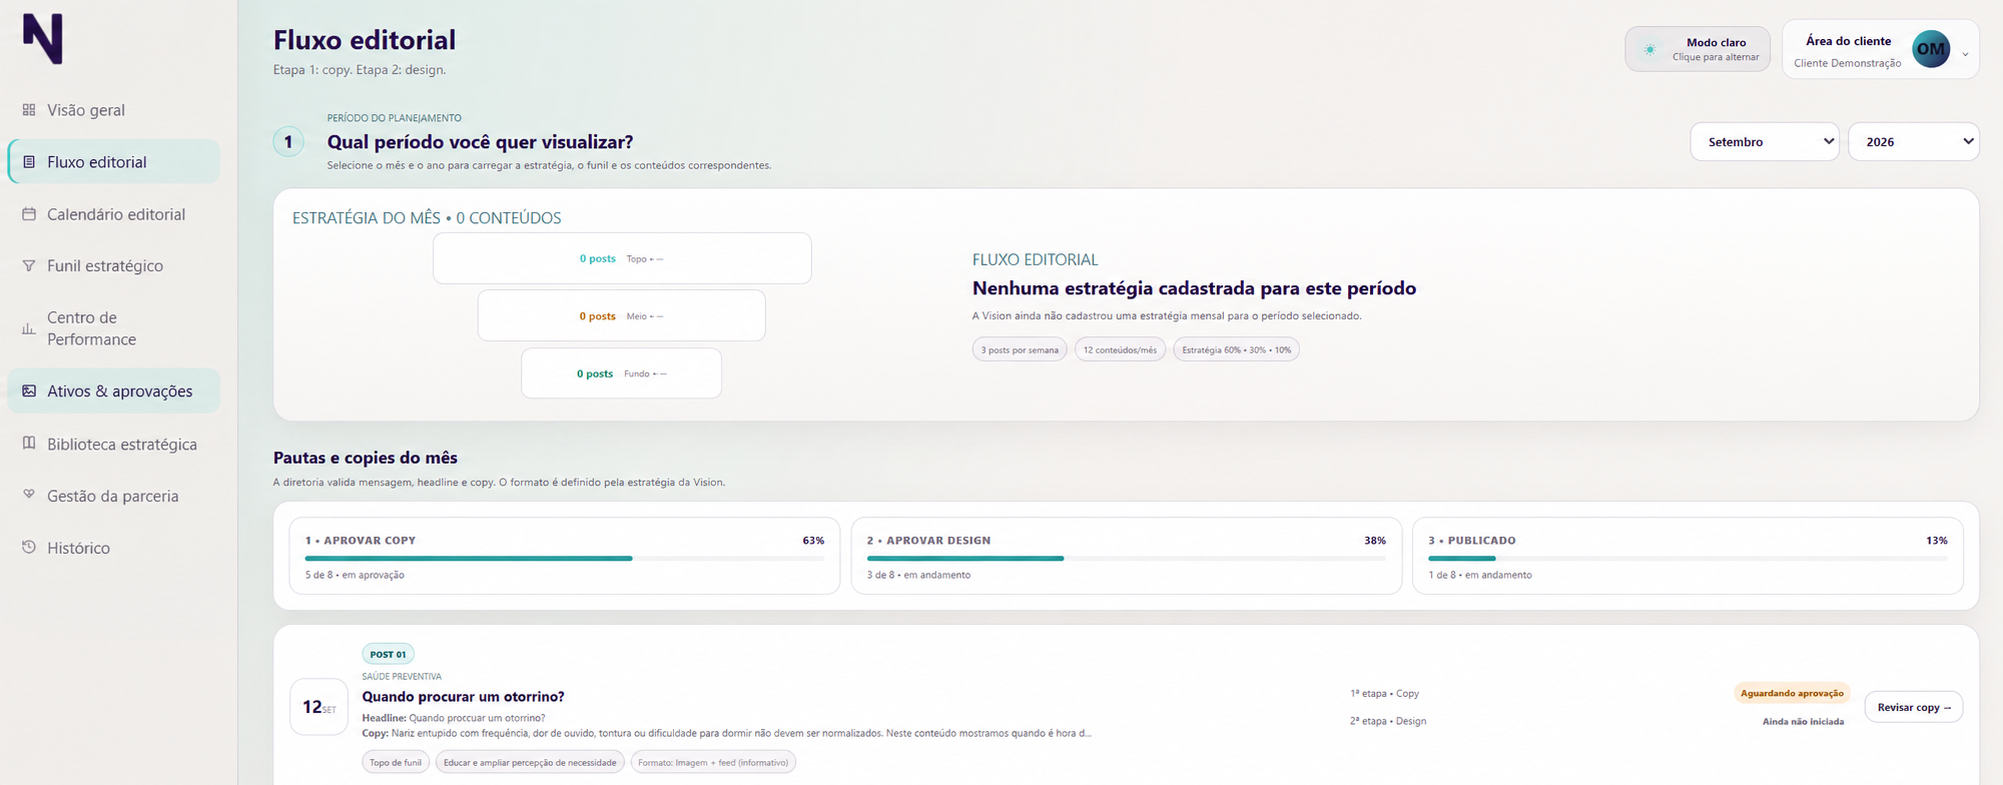Click the Ativos & aprovações image icon
This screenshot has height=785, width=2003.
[x=29, y=391]
